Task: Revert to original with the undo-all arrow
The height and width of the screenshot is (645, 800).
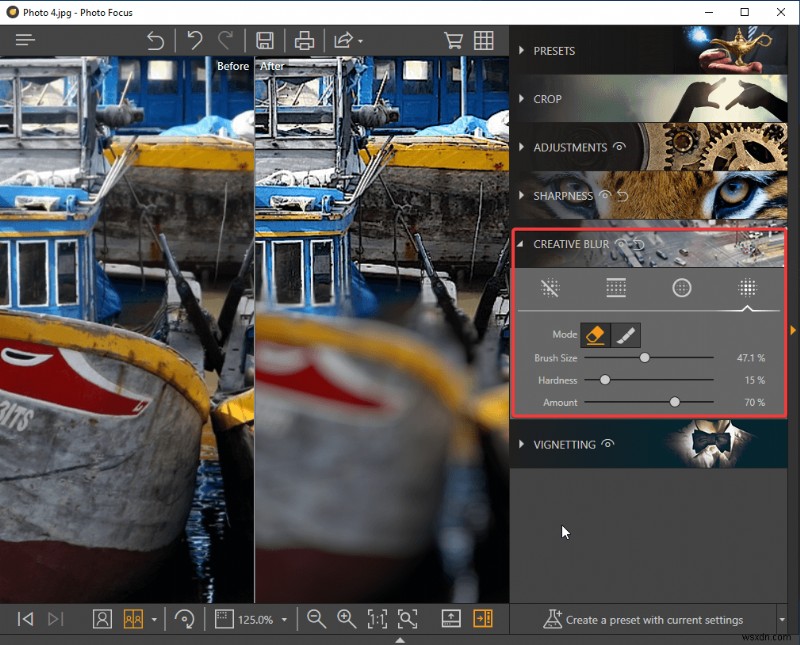Action: tap(155, 40)
